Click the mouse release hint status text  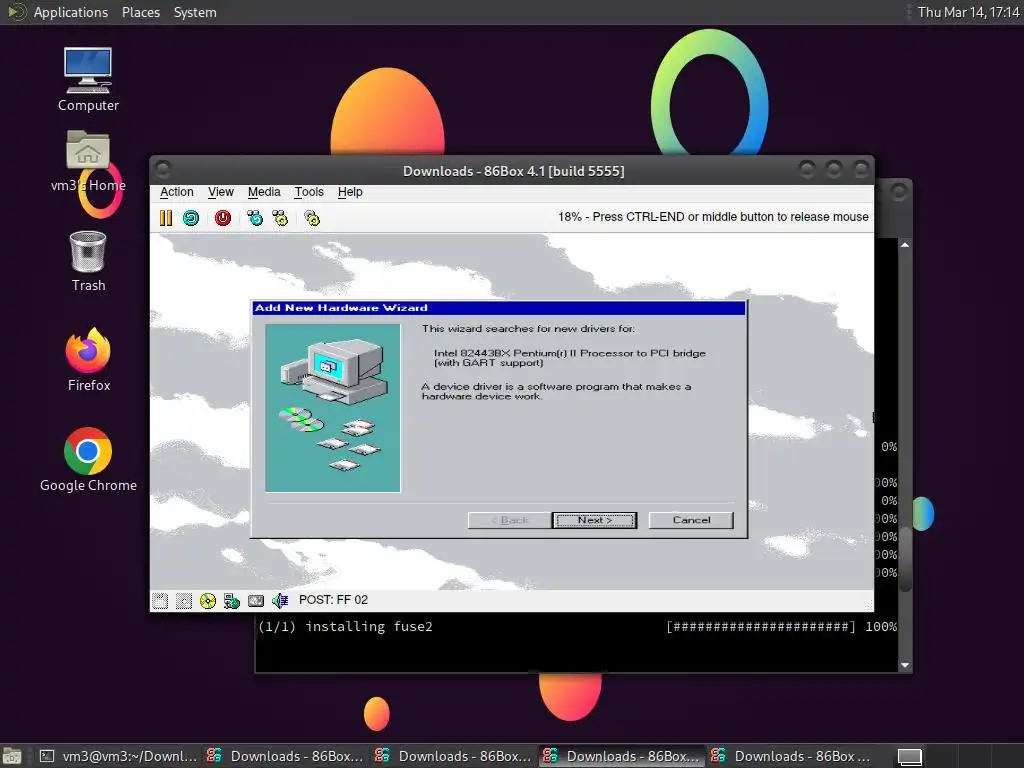[713, 217]
